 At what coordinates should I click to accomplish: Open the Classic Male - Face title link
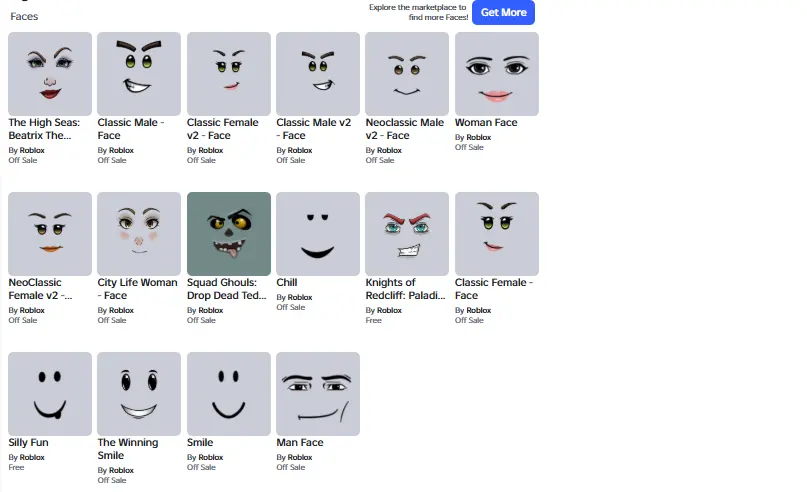pyautogui.click(x=131, y=129)
